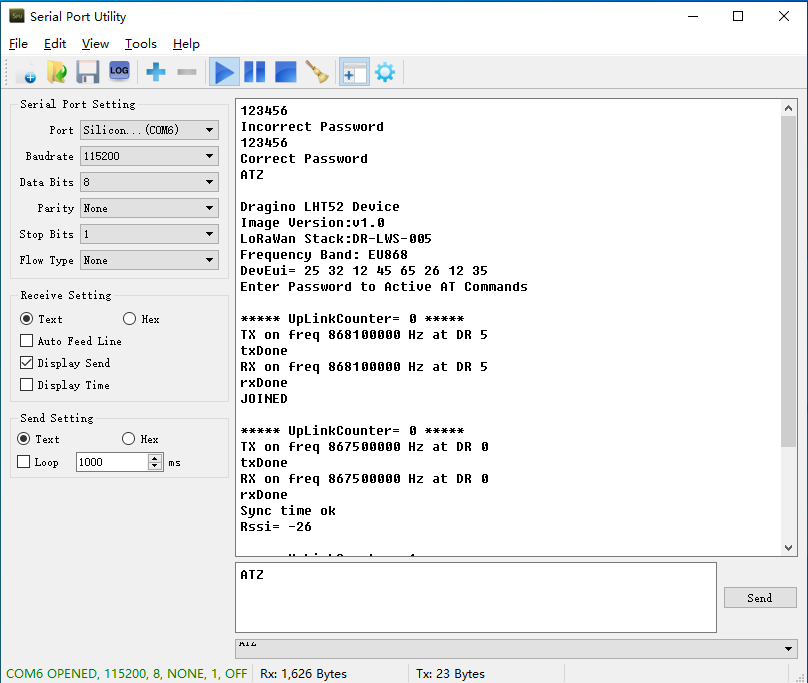Viewport: 808px width, 683px height.
Task: Click the 'JOINED' log line
Action: (x=264, y=398)
